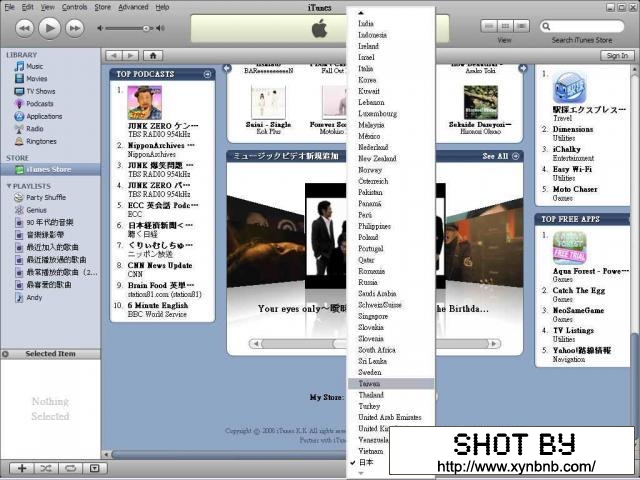
Task: Click the Sign In button
Action: 617,56
